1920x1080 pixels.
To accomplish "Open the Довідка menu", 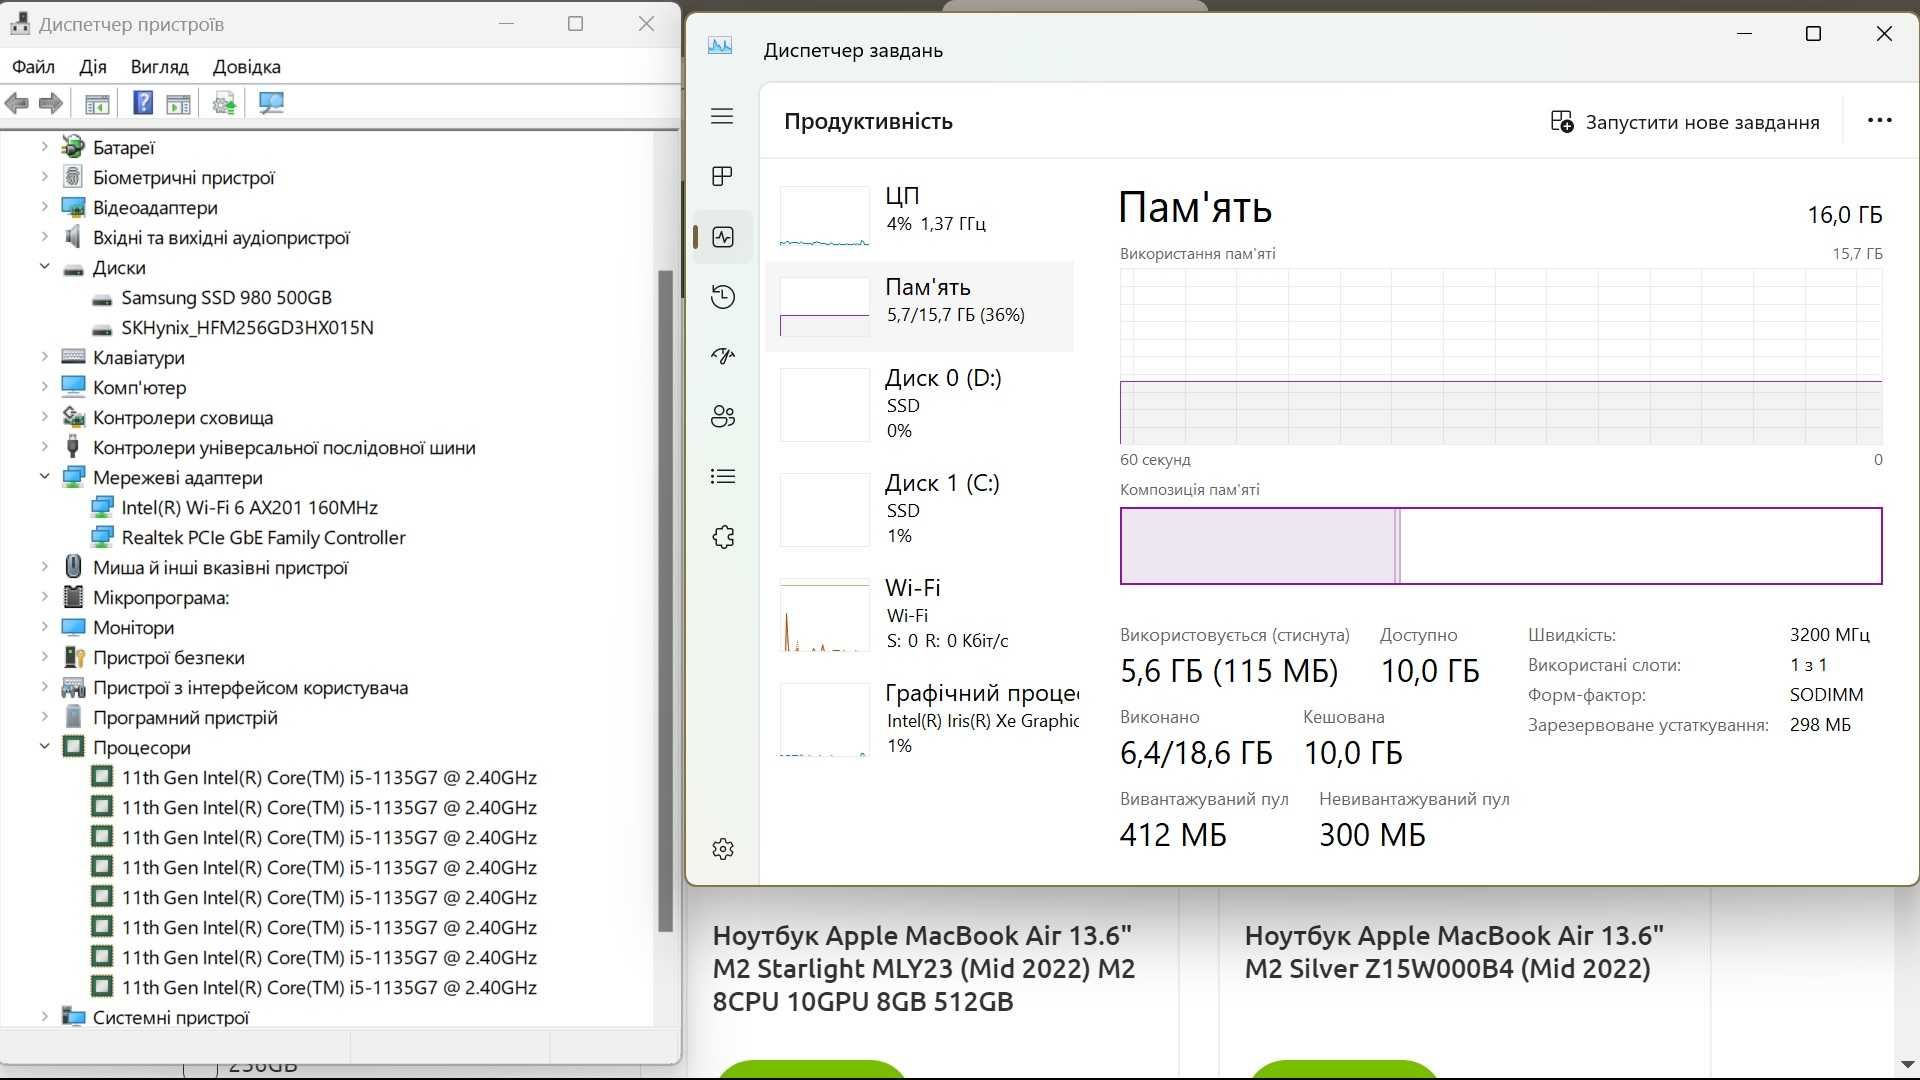I will pos(246,67).
